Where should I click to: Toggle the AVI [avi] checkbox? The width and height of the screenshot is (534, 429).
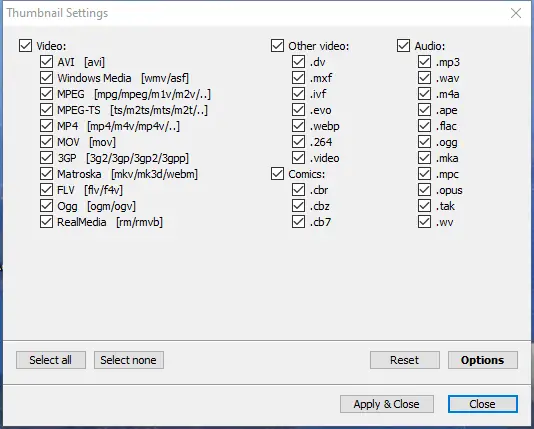tap(46, 62)
